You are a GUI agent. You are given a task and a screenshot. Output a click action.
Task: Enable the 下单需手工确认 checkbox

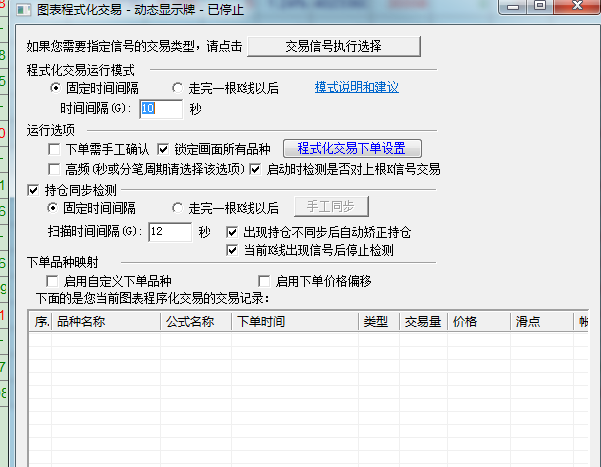[55, 149]
